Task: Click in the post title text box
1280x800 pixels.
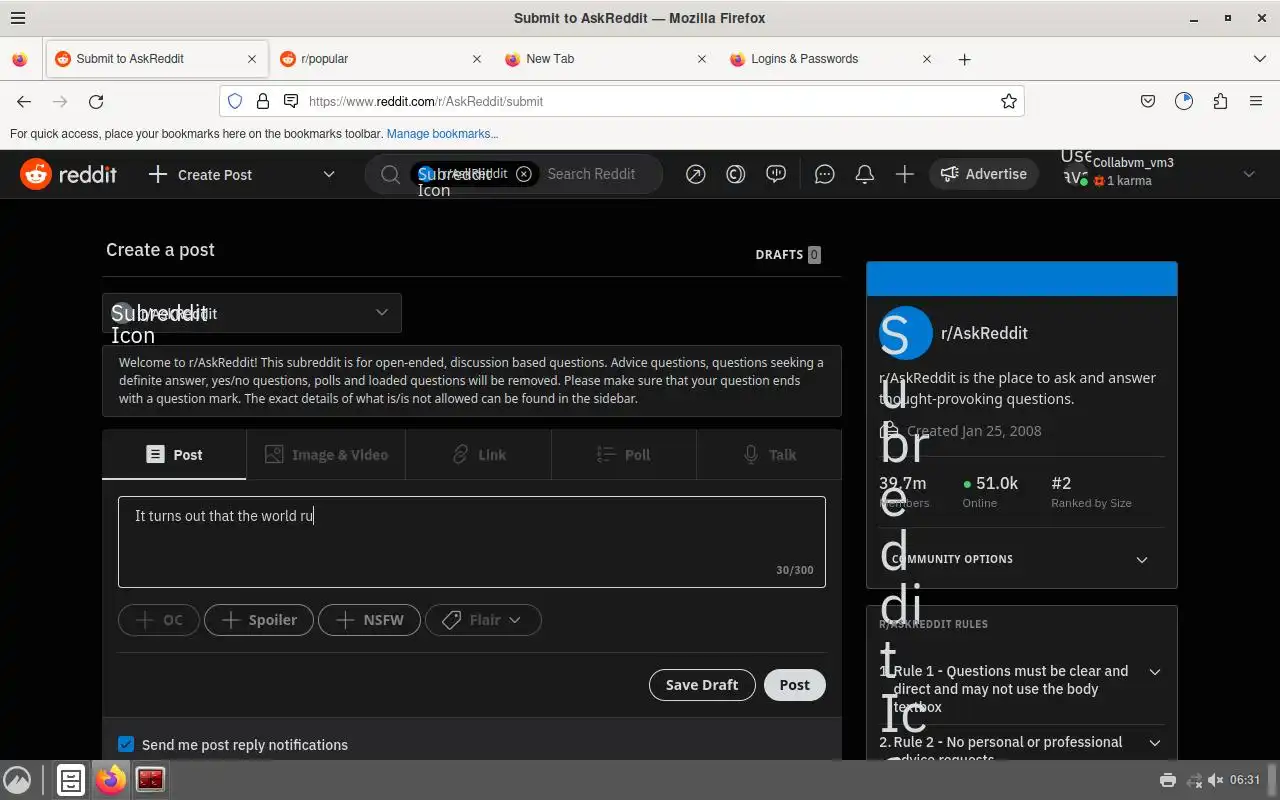Action: [472, 541]
